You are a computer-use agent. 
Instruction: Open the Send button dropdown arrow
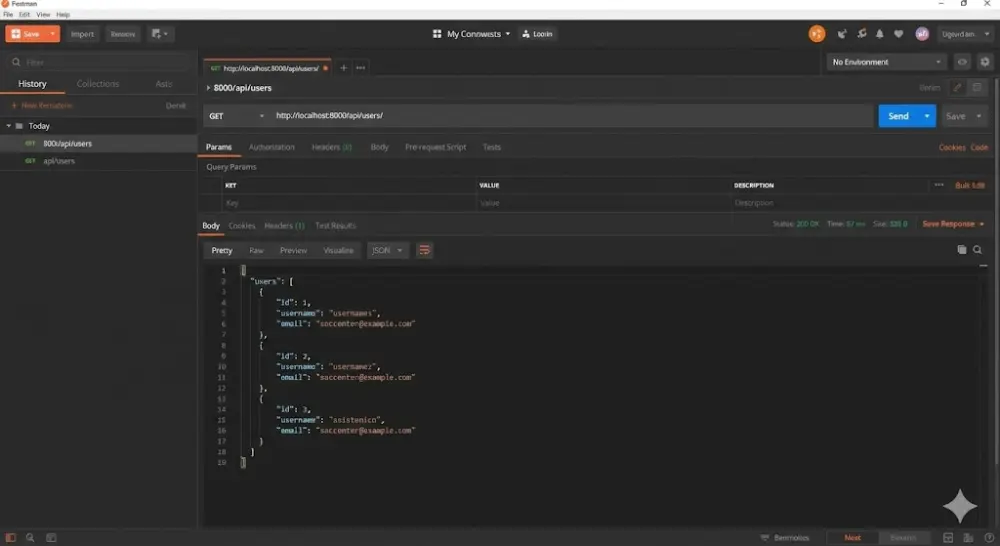click(x=927, y=116)
